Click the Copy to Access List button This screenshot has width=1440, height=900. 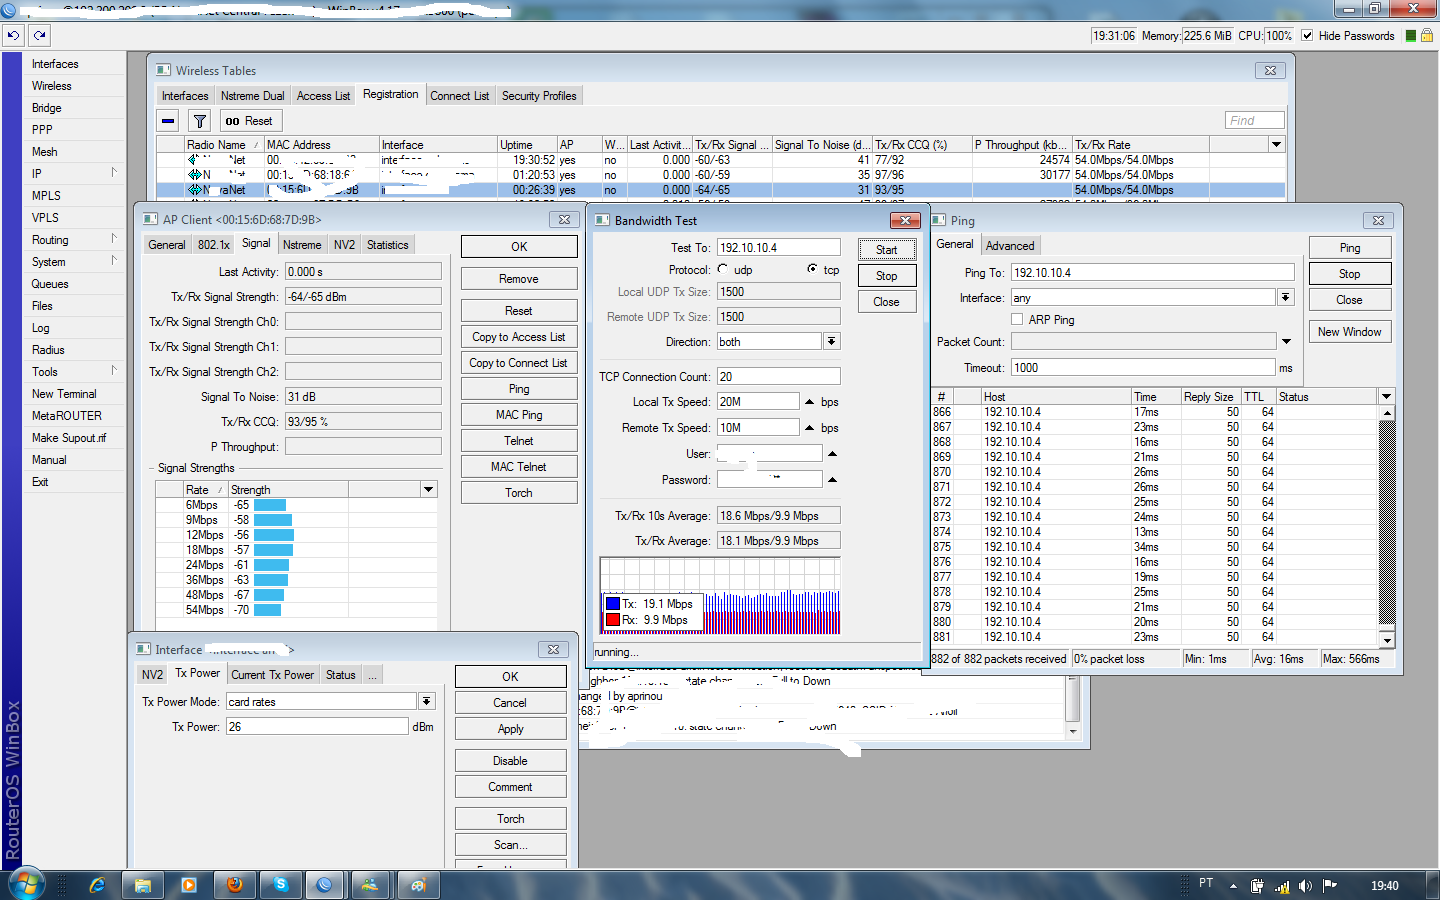519,336
